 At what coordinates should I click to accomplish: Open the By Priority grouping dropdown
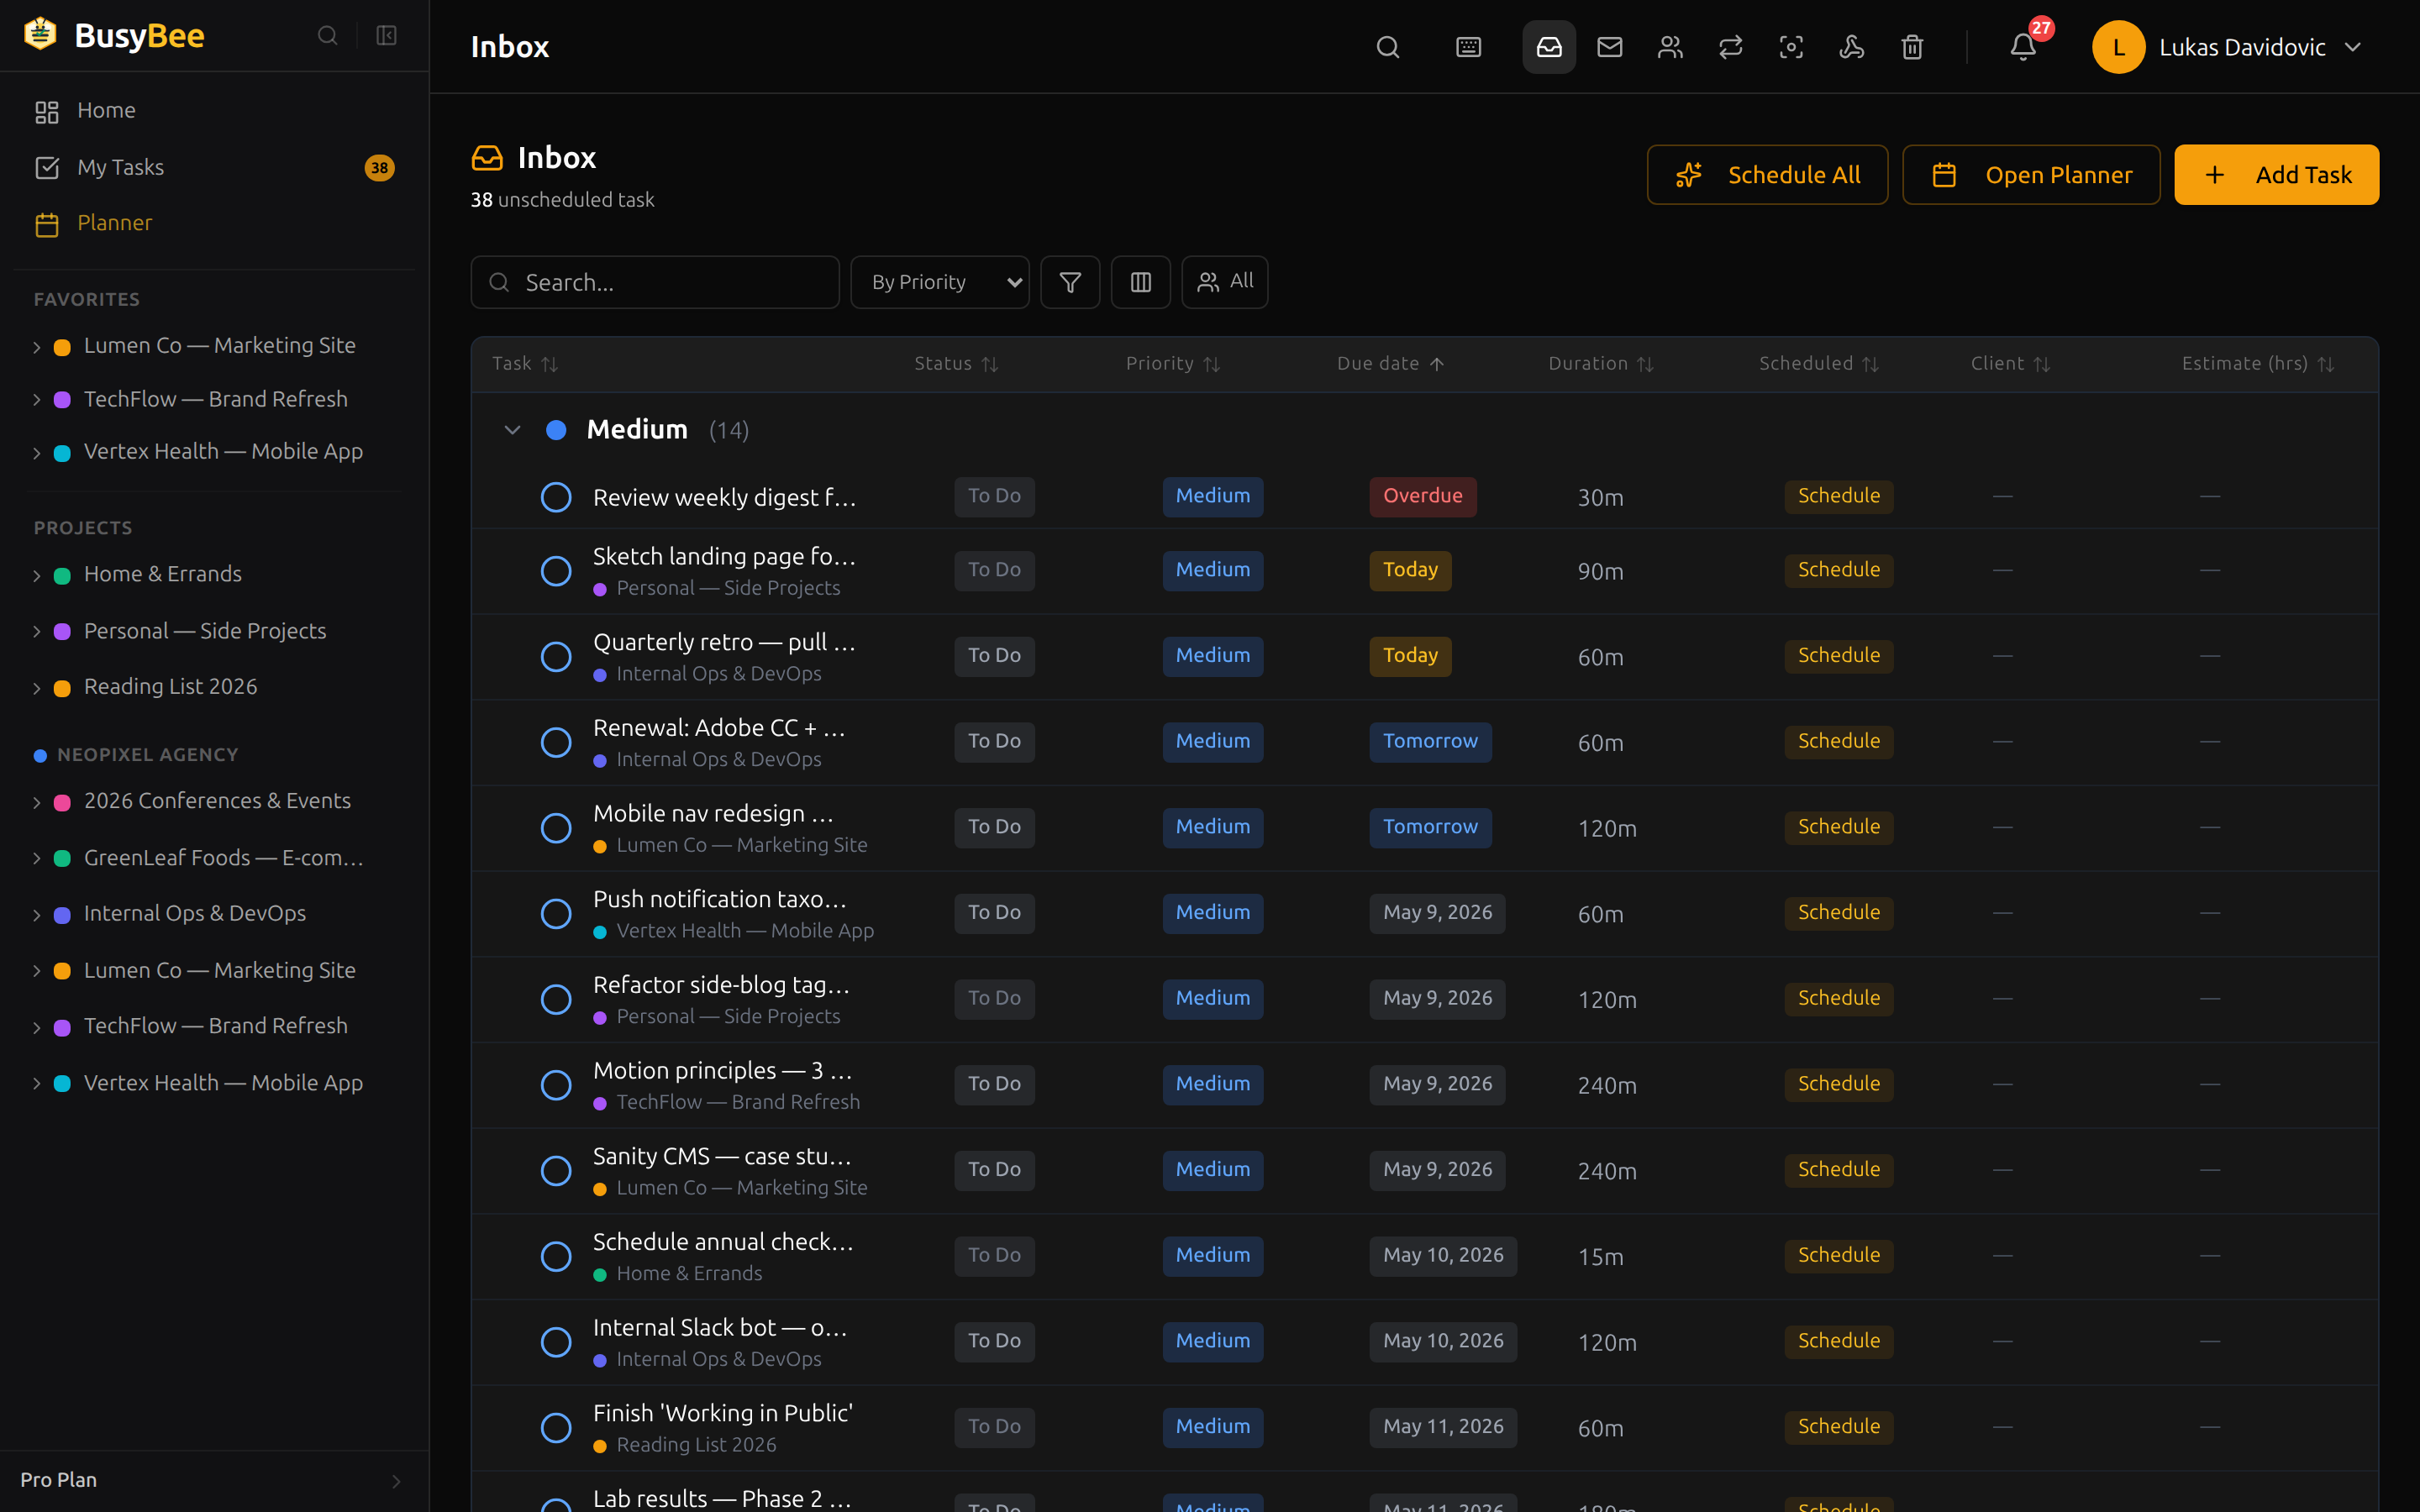(940, 282)
